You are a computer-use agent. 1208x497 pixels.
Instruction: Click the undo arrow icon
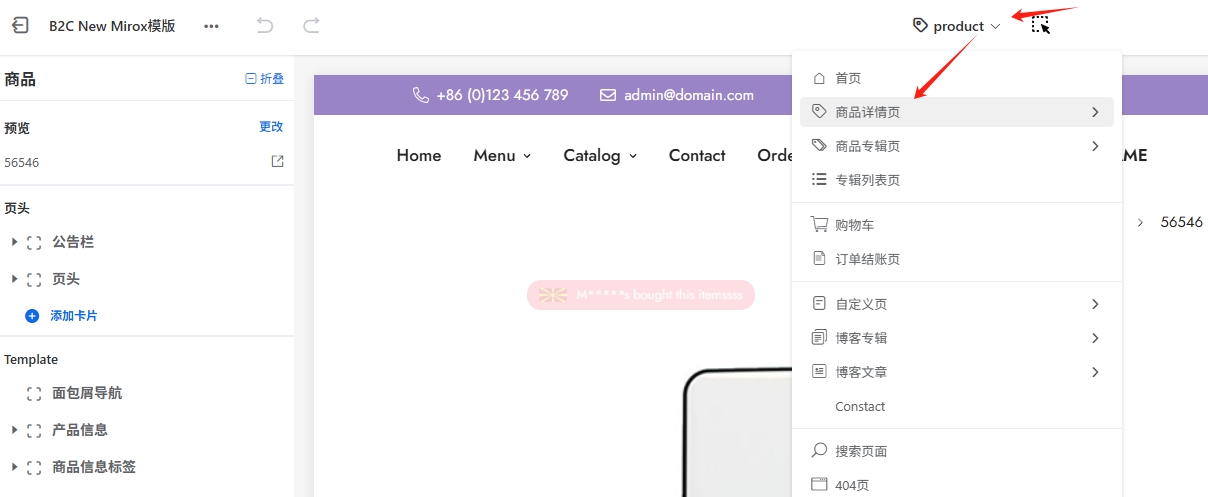point(265,26)
